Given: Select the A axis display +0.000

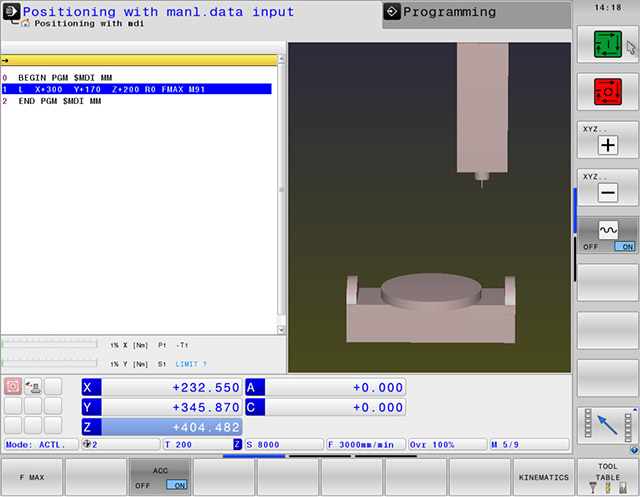Looking at the screenshot, I should [325, 387].
